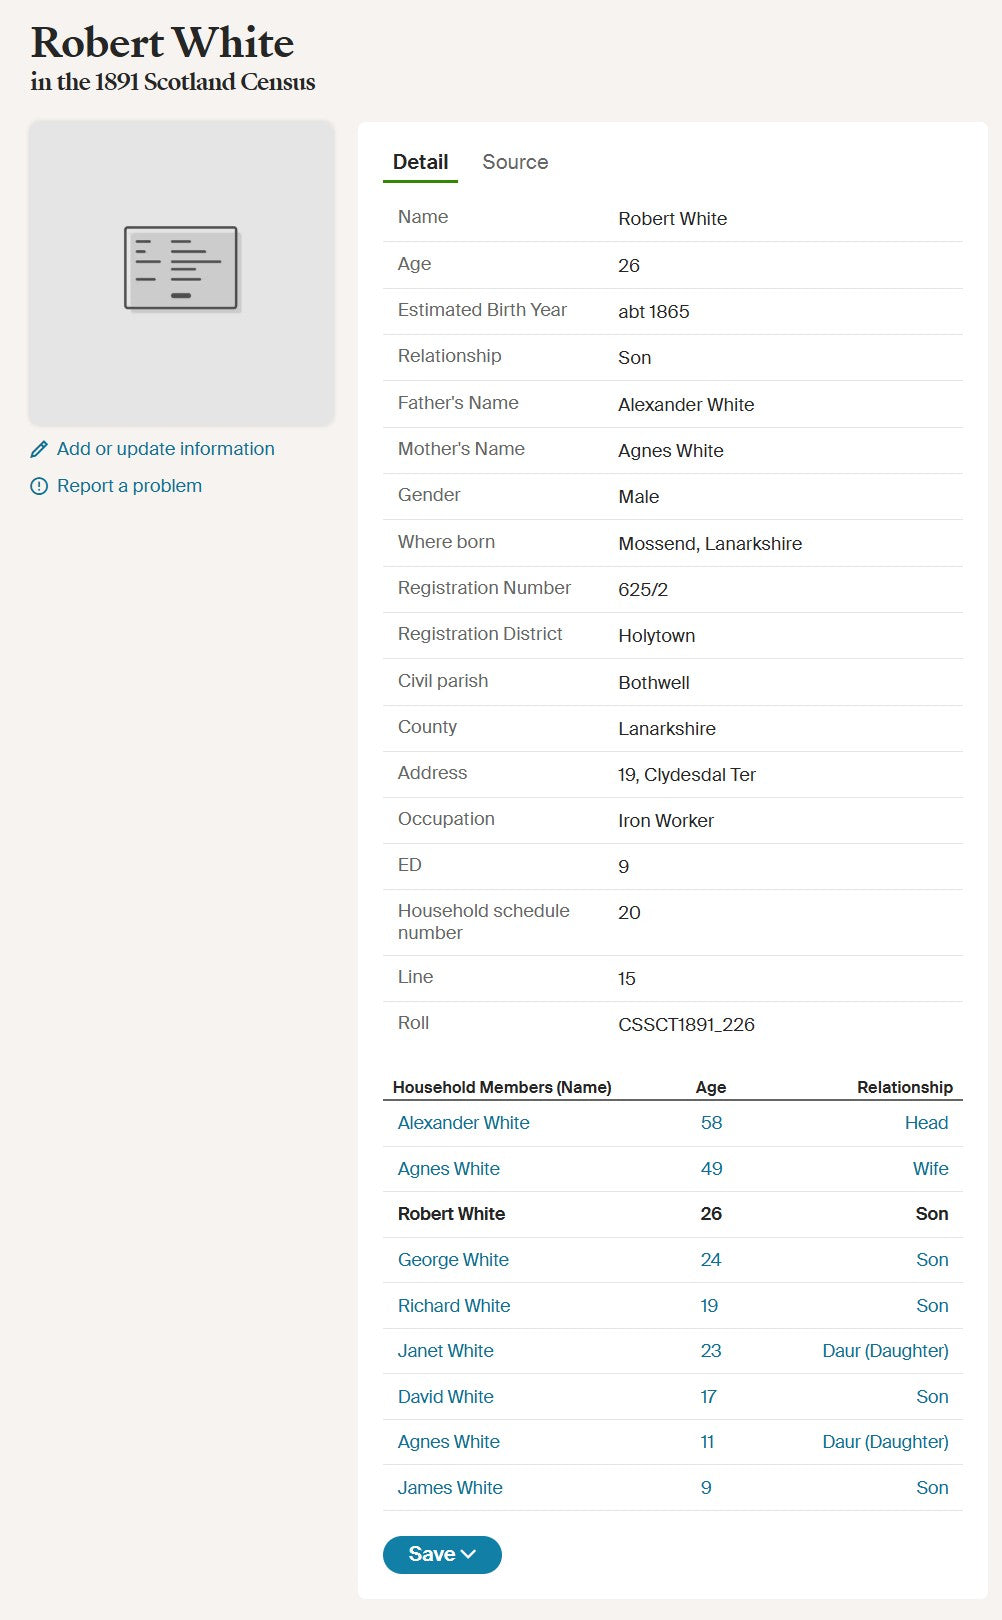Image resolution: width=1002 pixels, height=1620 pixels.
Task: Expand the Save dropdown button
Action: (x=442, y=1554)
